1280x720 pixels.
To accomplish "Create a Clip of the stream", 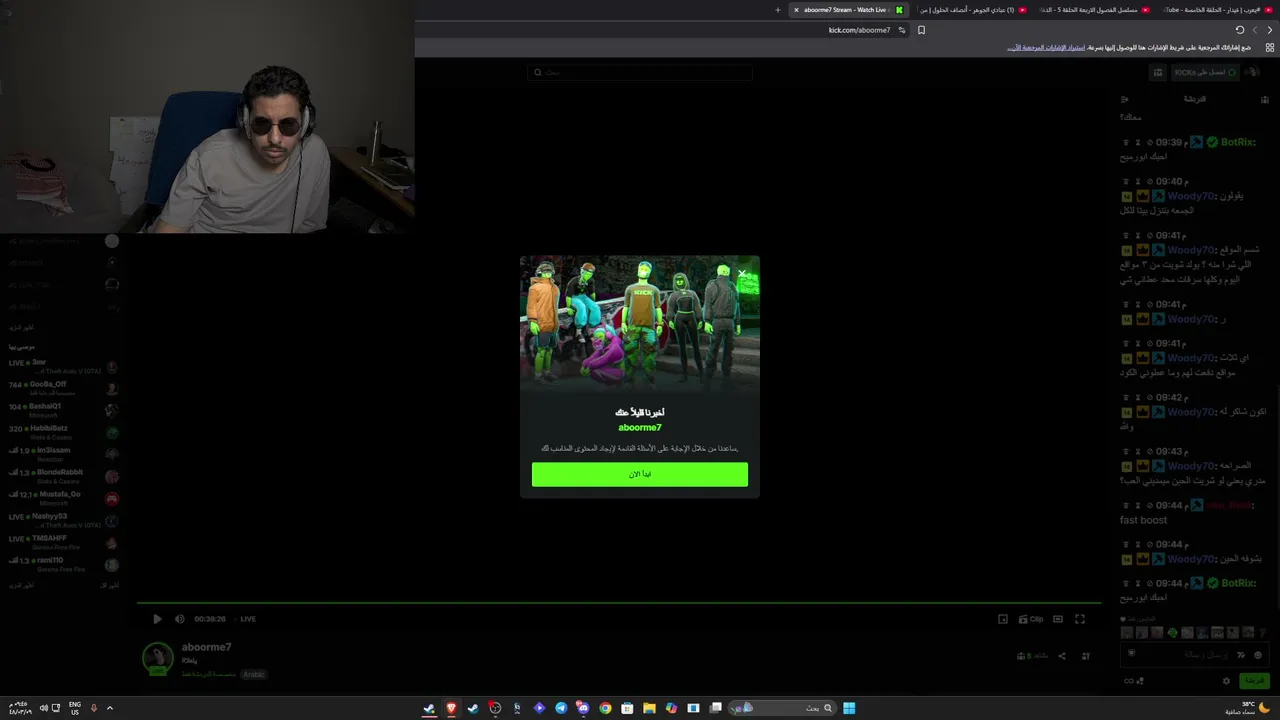I will (1031, 619).
